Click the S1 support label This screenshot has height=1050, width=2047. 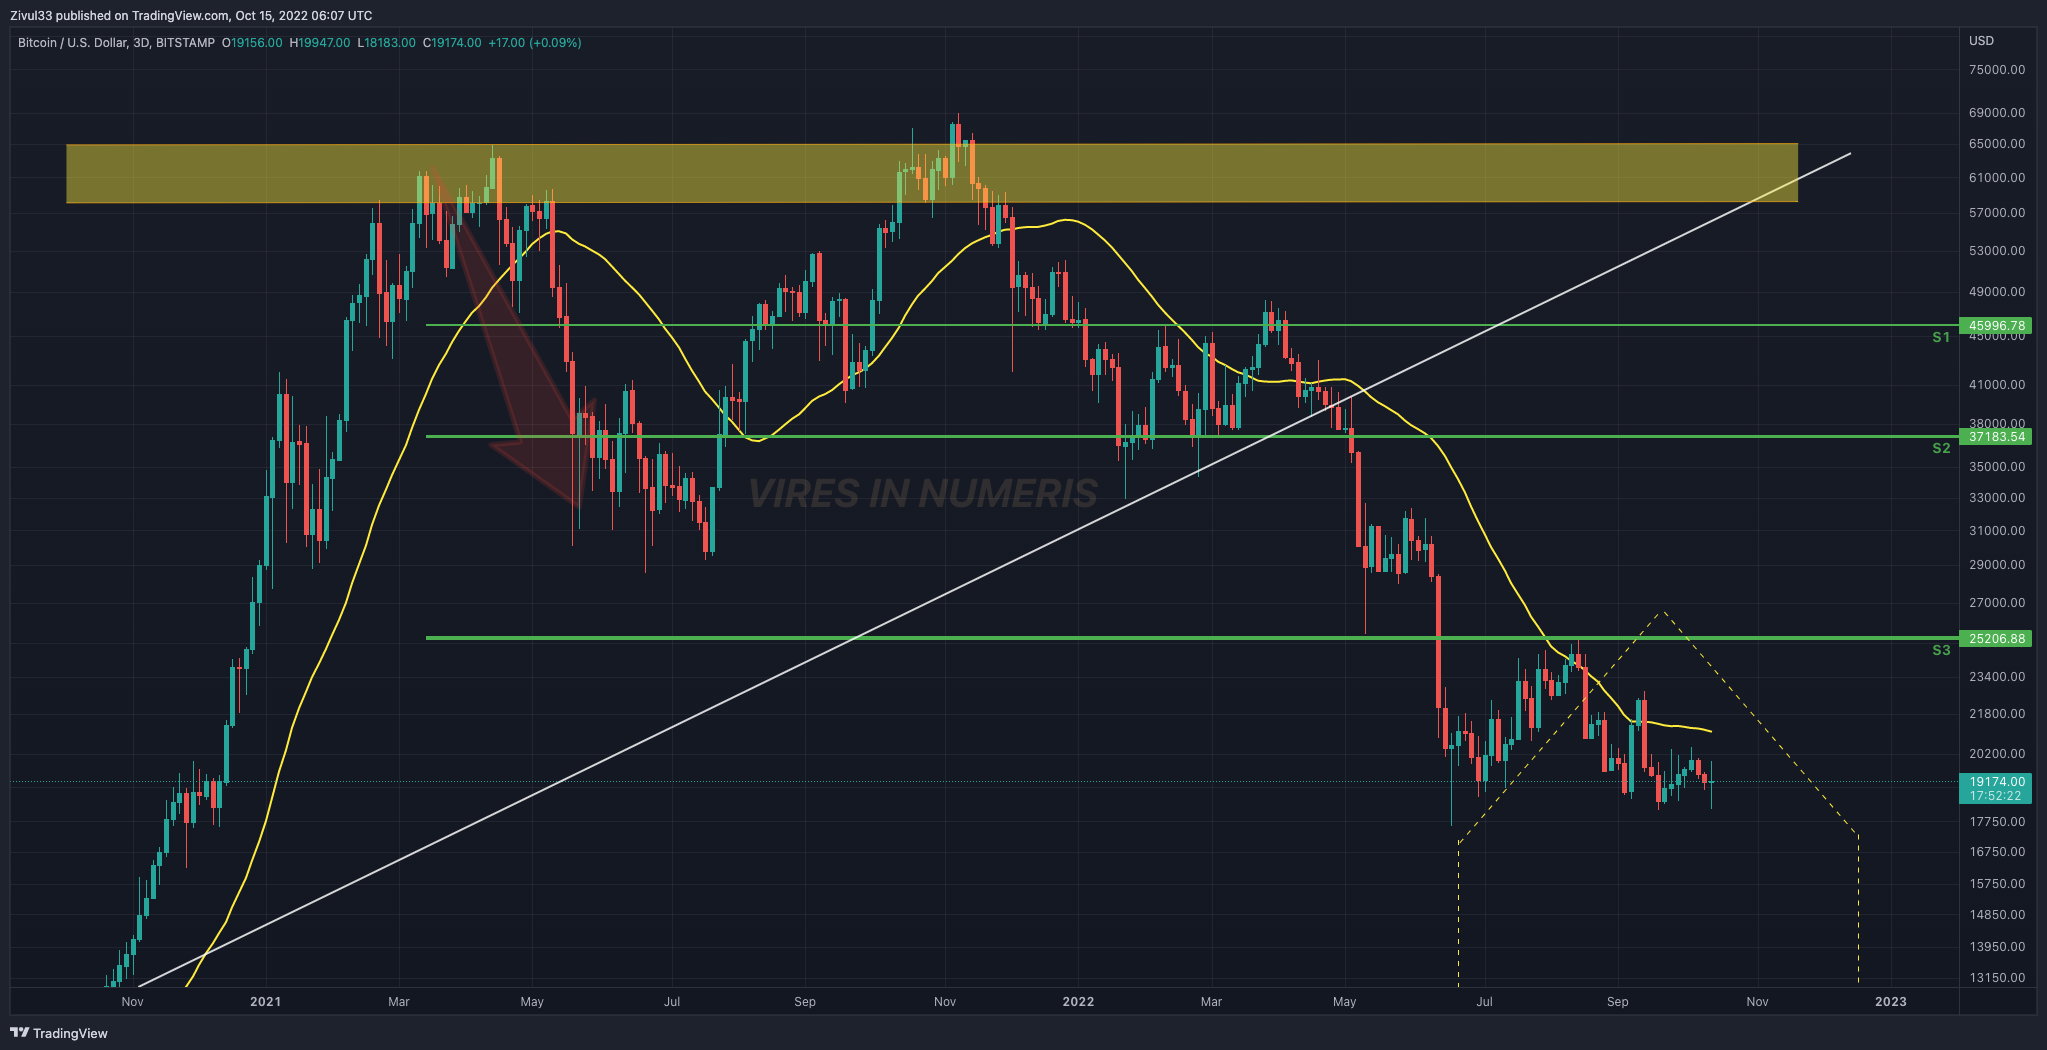pyautogui.click(x=1941, y=338)
